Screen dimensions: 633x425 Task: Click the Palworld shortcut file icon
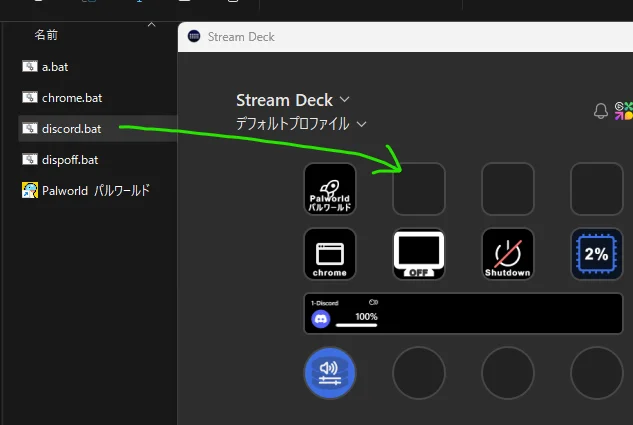click(x=30, y=190)
